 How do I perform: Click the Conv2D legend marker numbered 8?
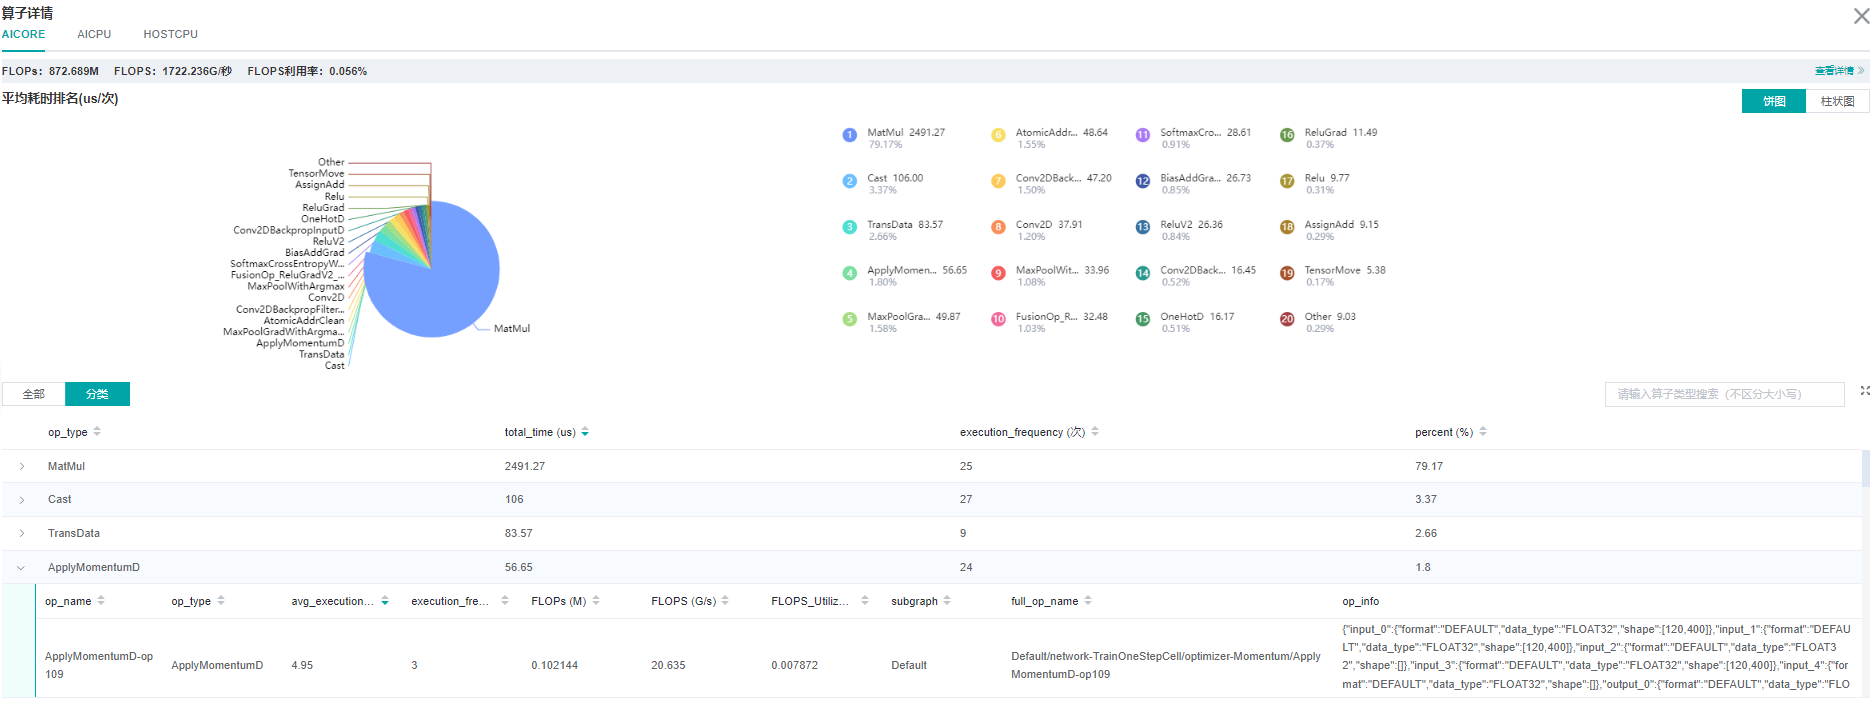998,227
